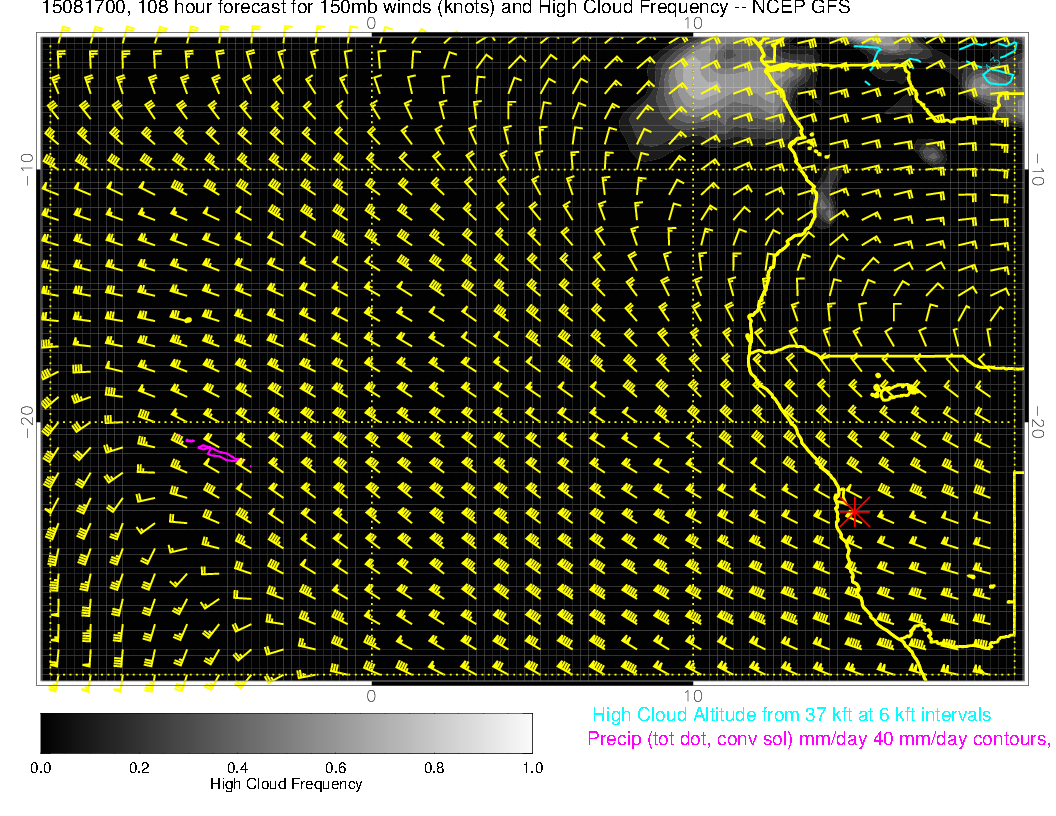The width and height of the screenshot is (1056, 816).
Task: Click the left axis latitude label "-20"
Action: [x=26, y=421]
